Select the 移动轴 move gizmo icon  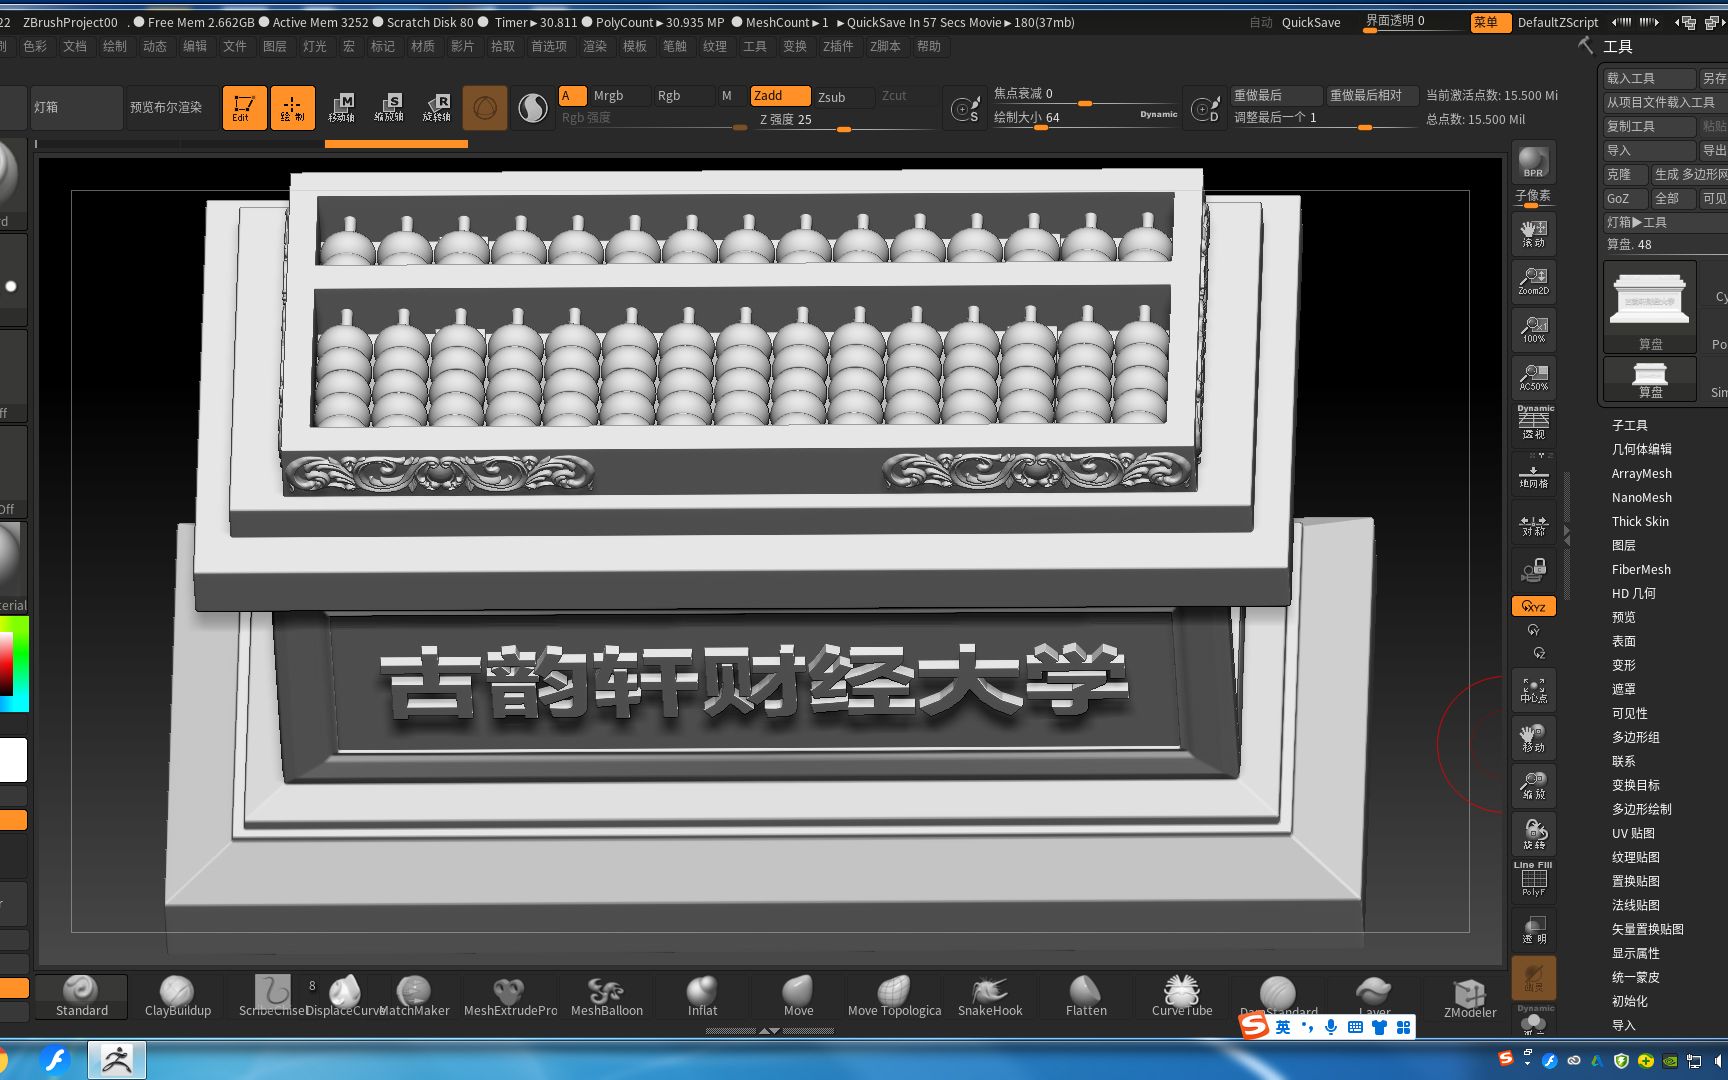pyautogui.click(x=341, y=108)
